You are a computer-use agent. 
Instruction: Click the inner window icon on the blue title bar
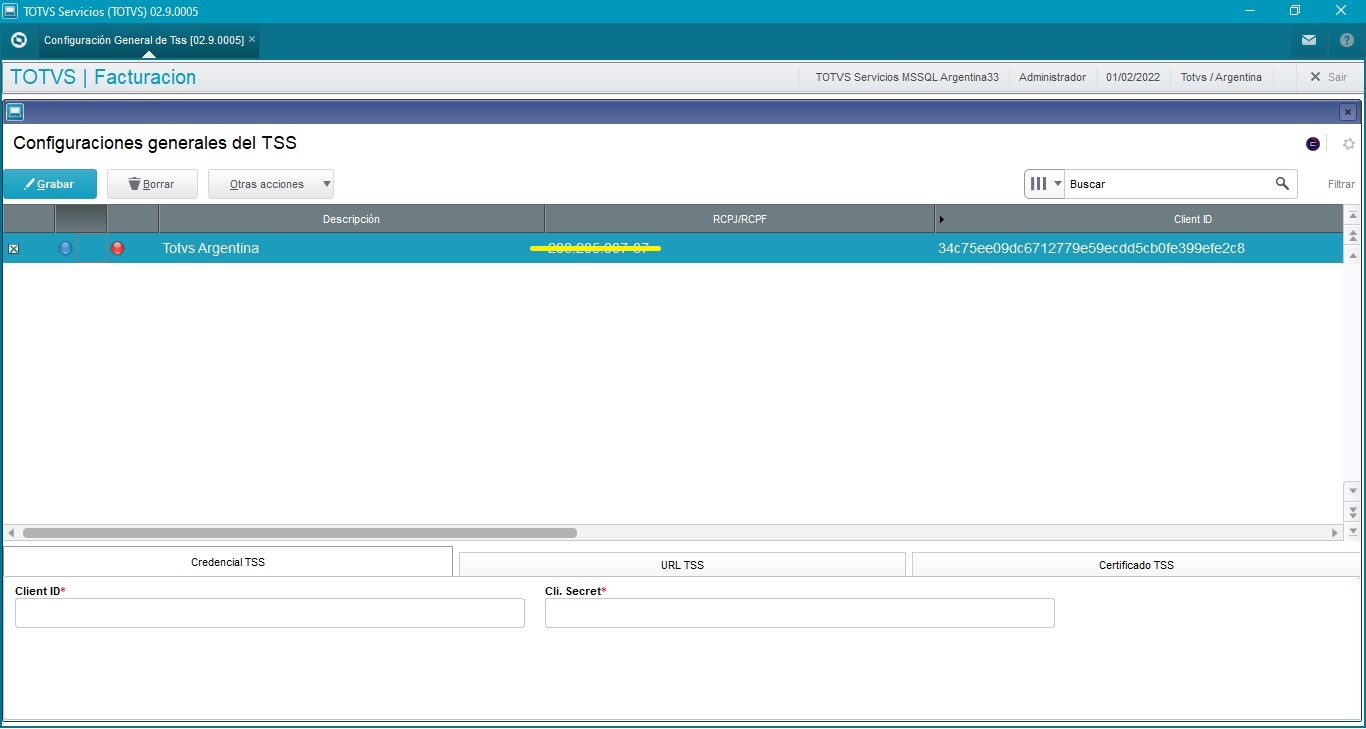tap(15, 112)
